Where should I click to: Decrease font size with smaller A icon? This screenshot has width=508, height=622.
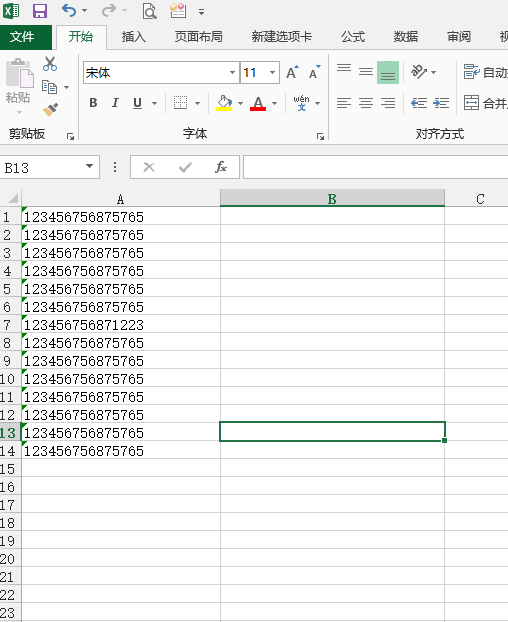(x=314, y=72)
